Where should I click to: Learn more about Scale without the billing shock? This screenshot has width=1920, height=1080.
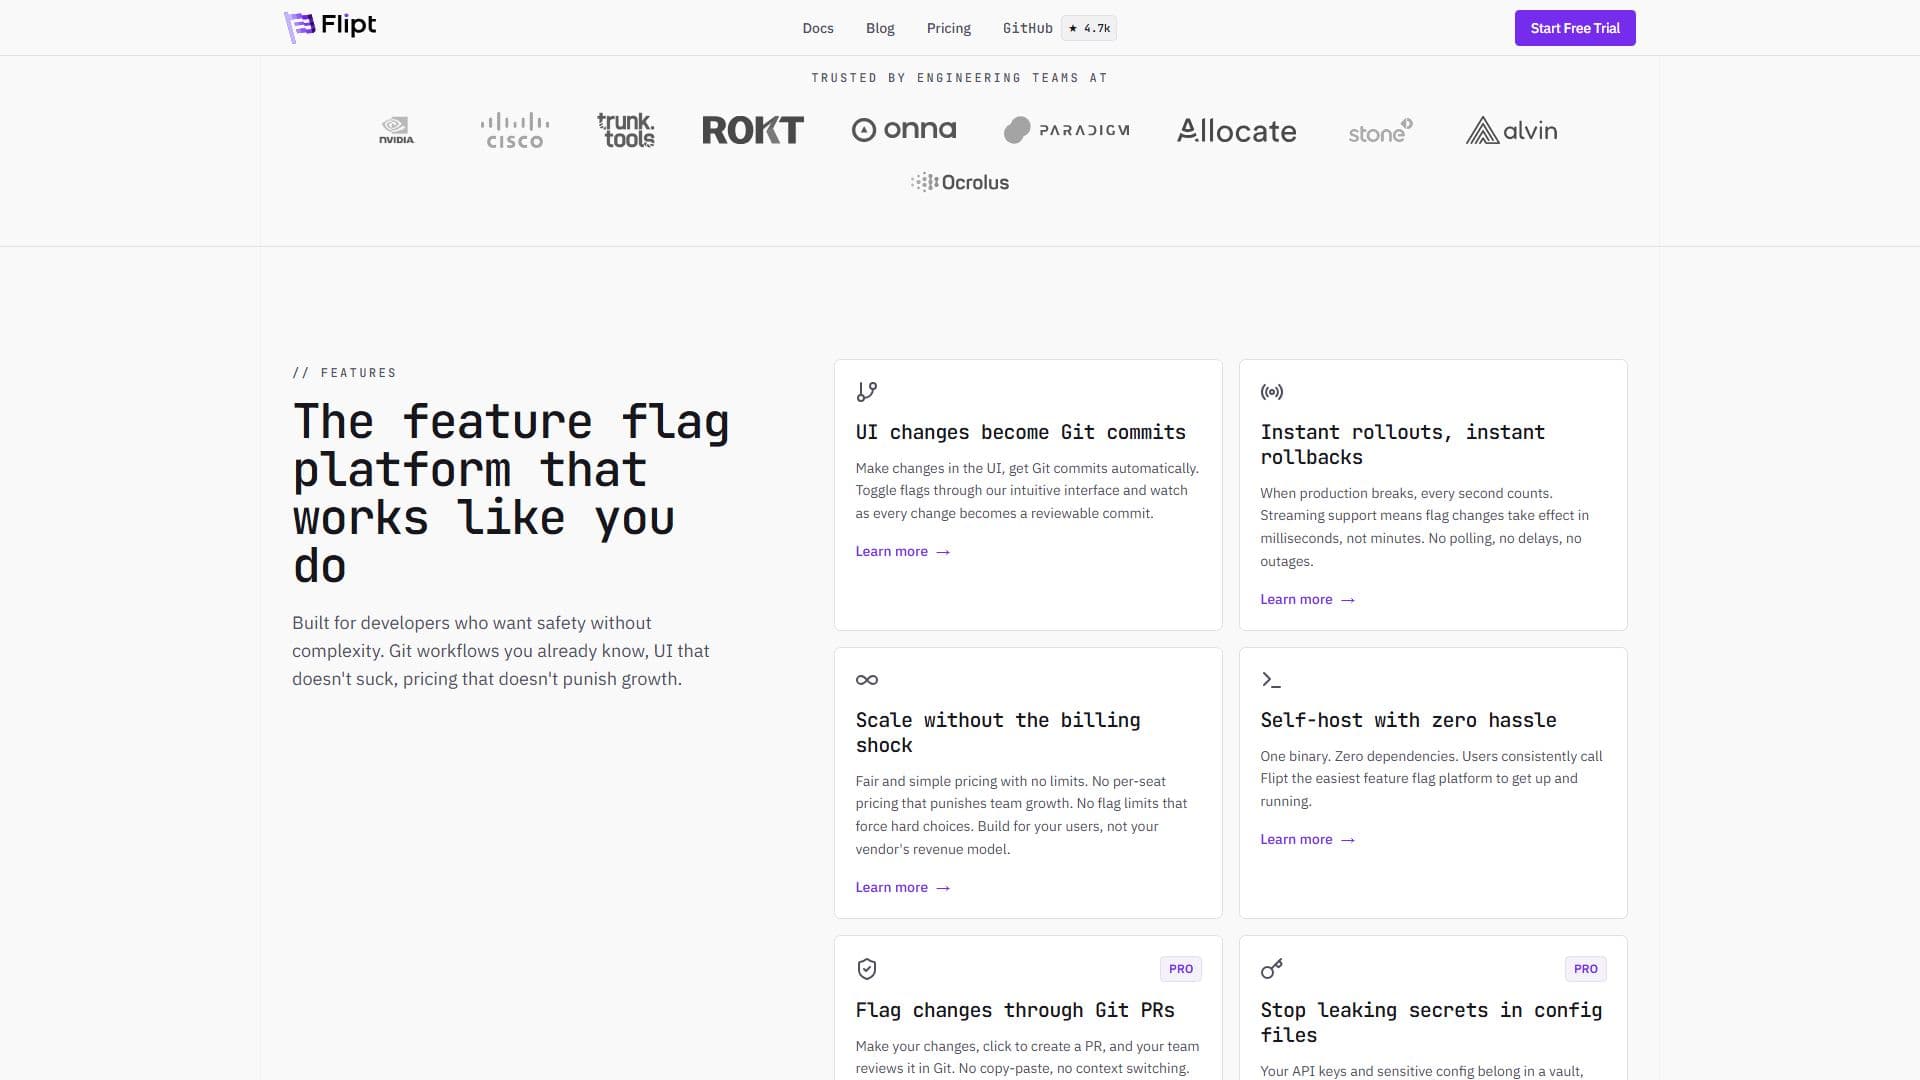pyautogui.click(x=903, y=887)
